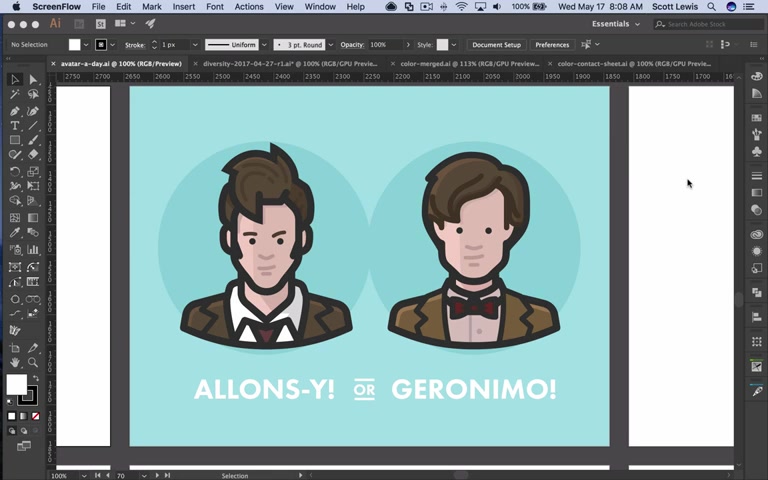Go to next artboard arrow
The height and width of the screenshot is (480, 768).
pos(157,476)
